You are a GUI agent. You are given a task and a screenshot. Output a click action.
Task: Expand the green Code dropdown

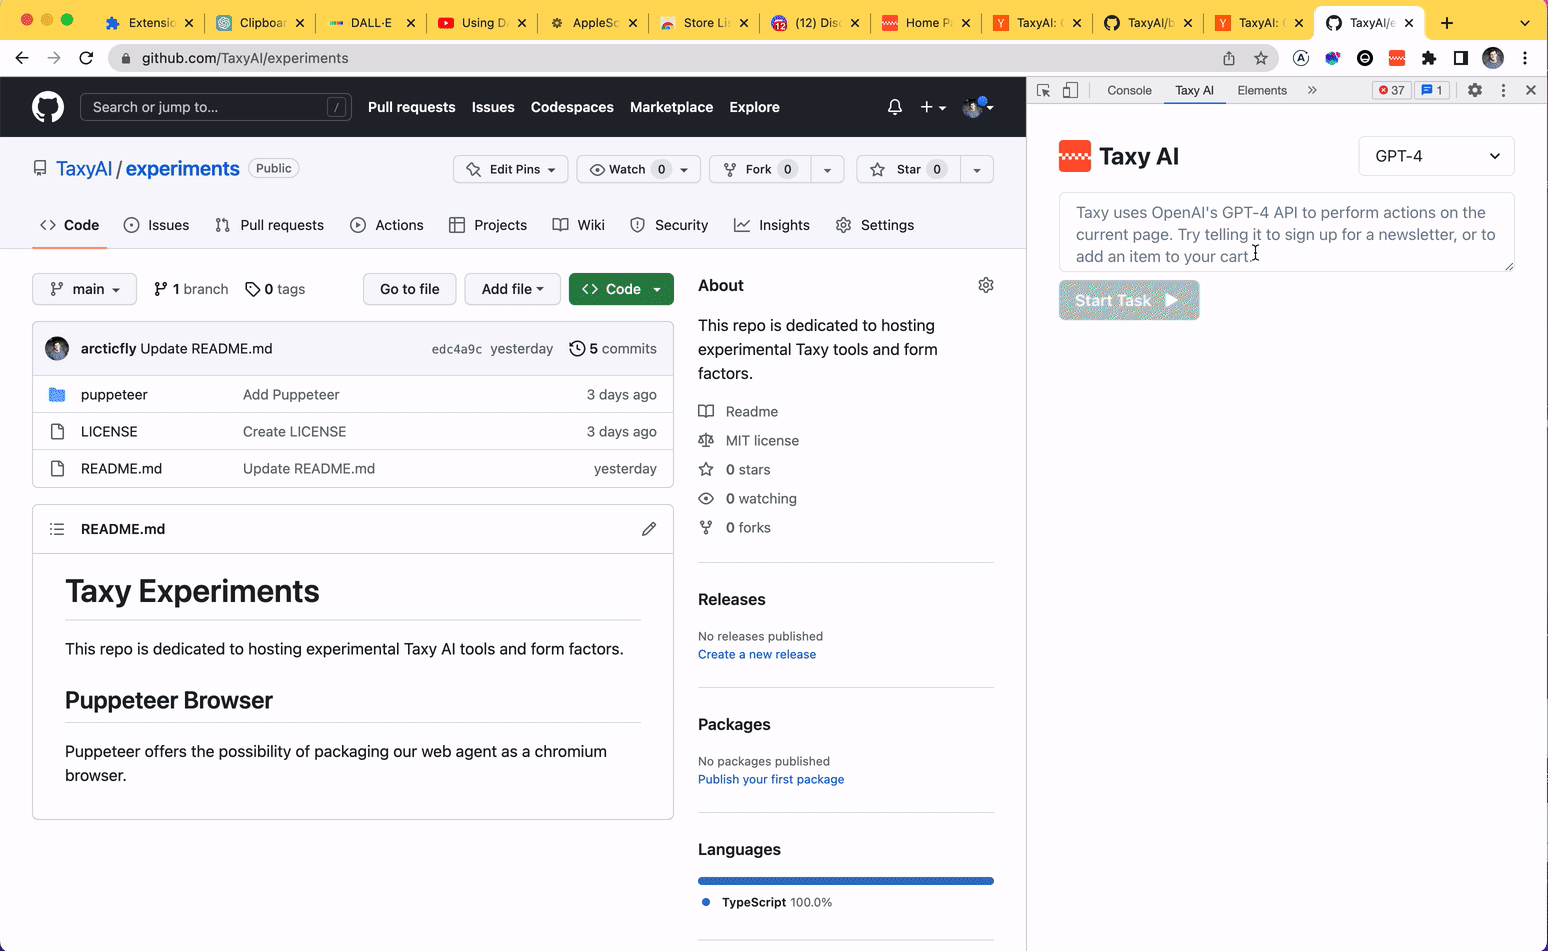pyautogui.click(x=621, y=289)
